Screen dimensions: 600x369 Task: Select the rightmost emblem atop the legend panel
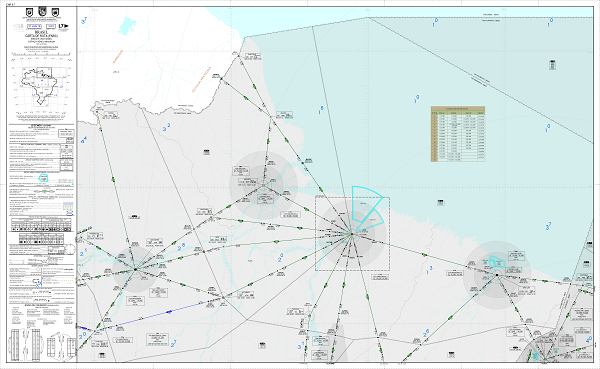[x=55, y=12]
